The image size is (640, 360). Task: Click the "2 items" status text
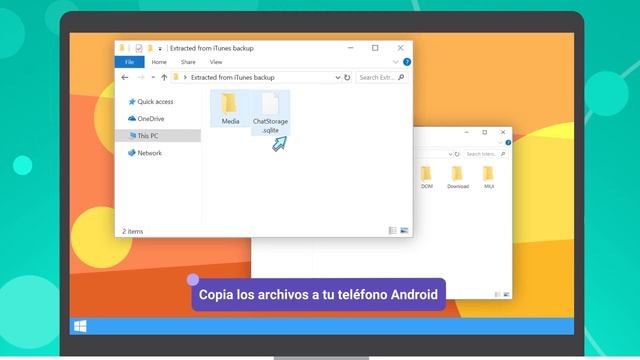tap(133, 231)
